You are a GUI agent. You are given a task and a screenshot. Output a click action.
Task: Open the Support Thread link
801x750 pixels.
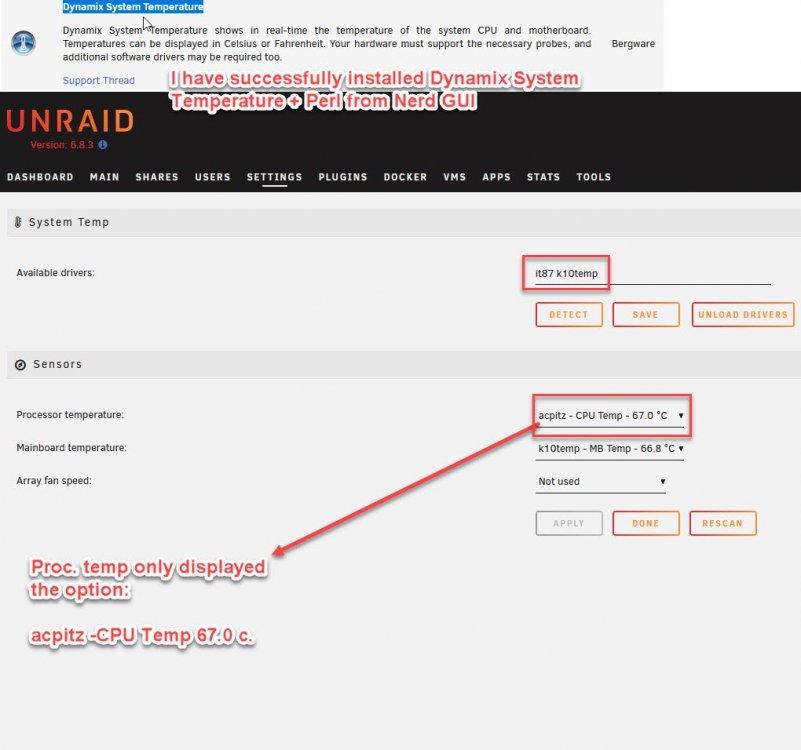99,80
